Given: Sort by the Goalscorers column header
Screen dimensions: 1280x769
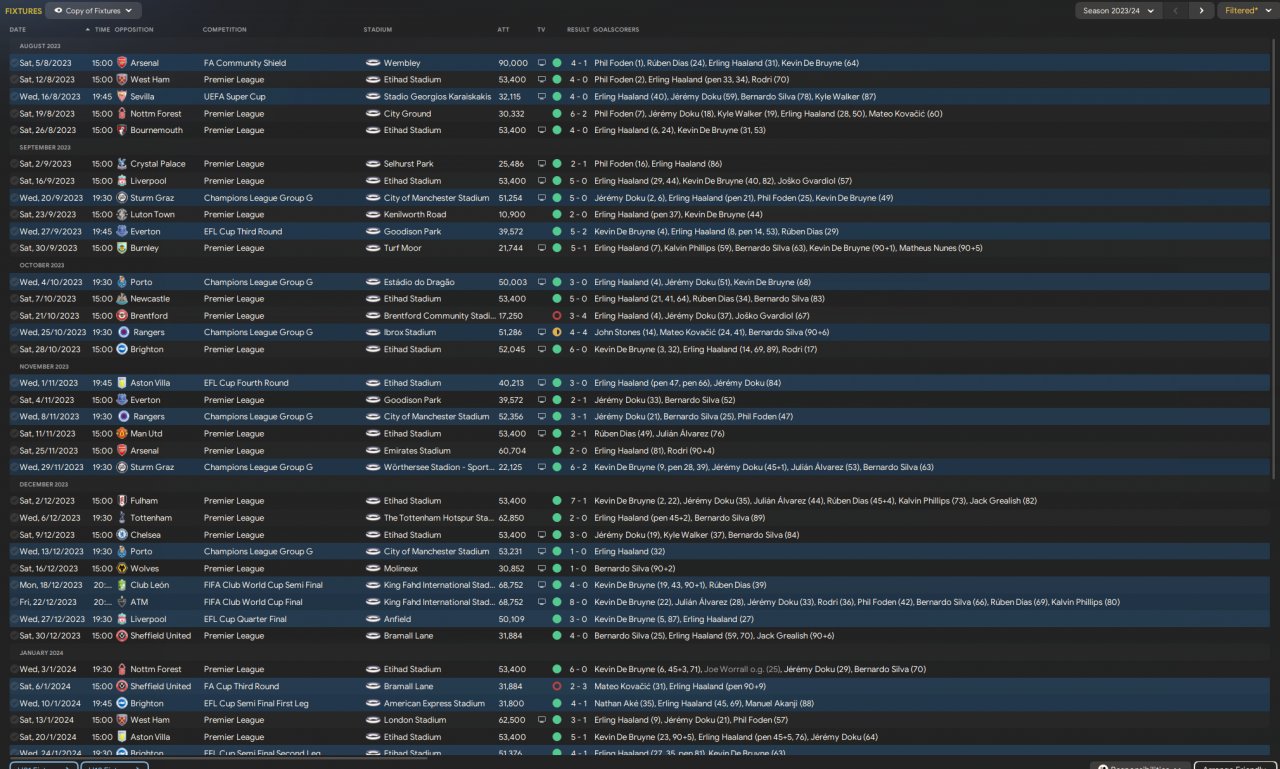Looking at the screenshot, I should [616, 30].
